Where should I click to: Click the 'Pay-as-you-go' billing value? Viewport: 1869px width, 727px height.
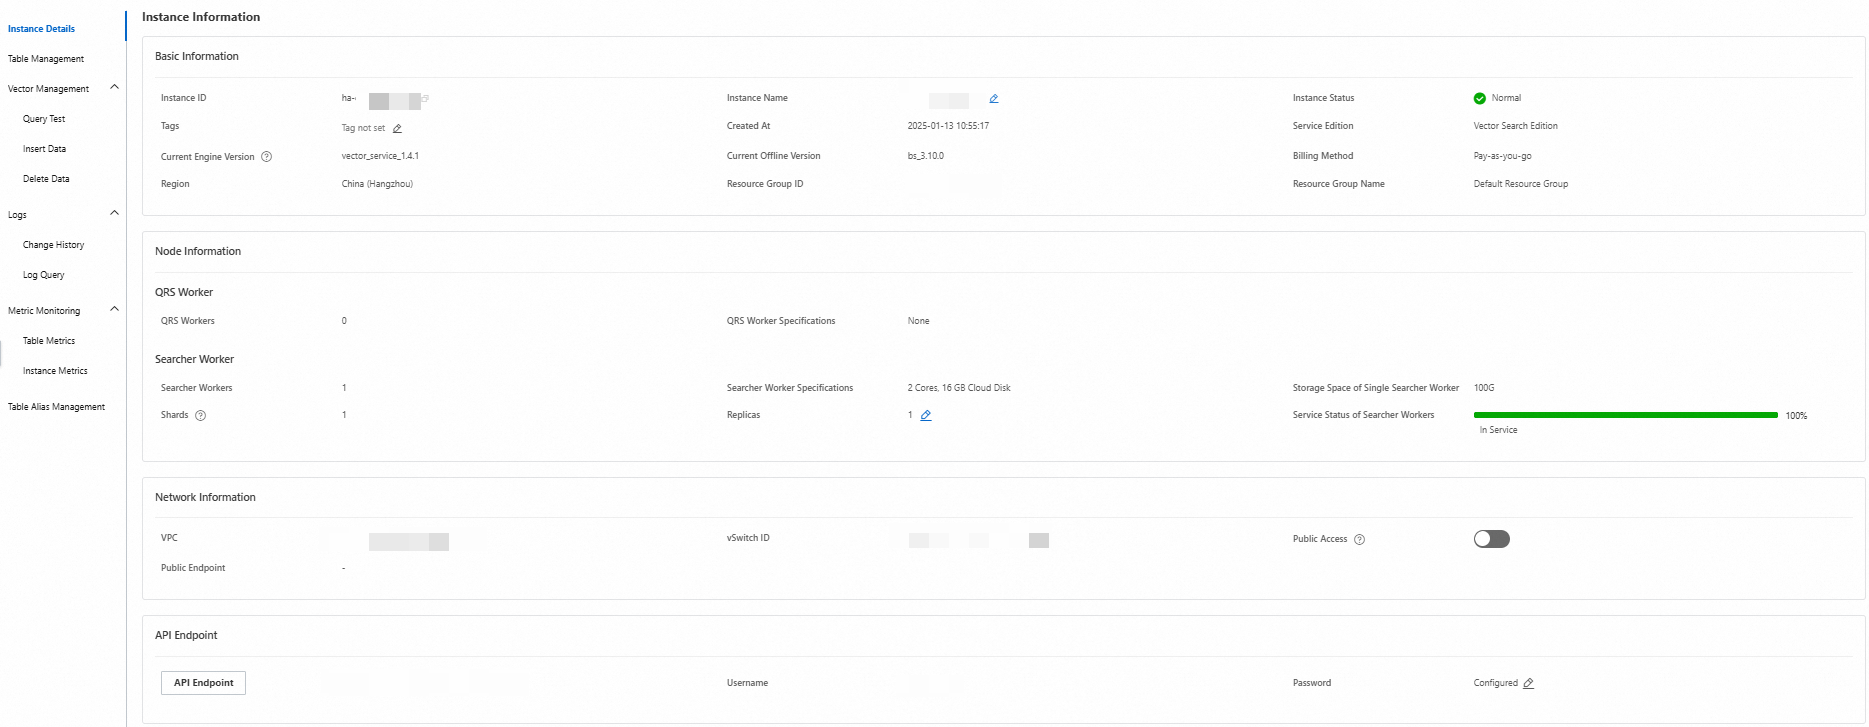[1502, 156]
